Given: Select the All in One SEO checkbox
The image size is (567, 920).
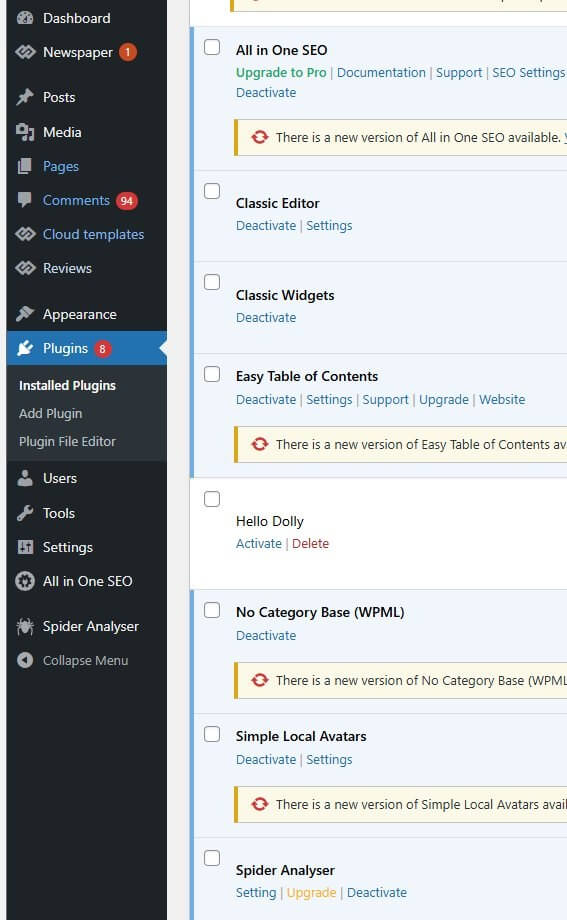Looking at the screenshot, I should [x=212, y=47].
